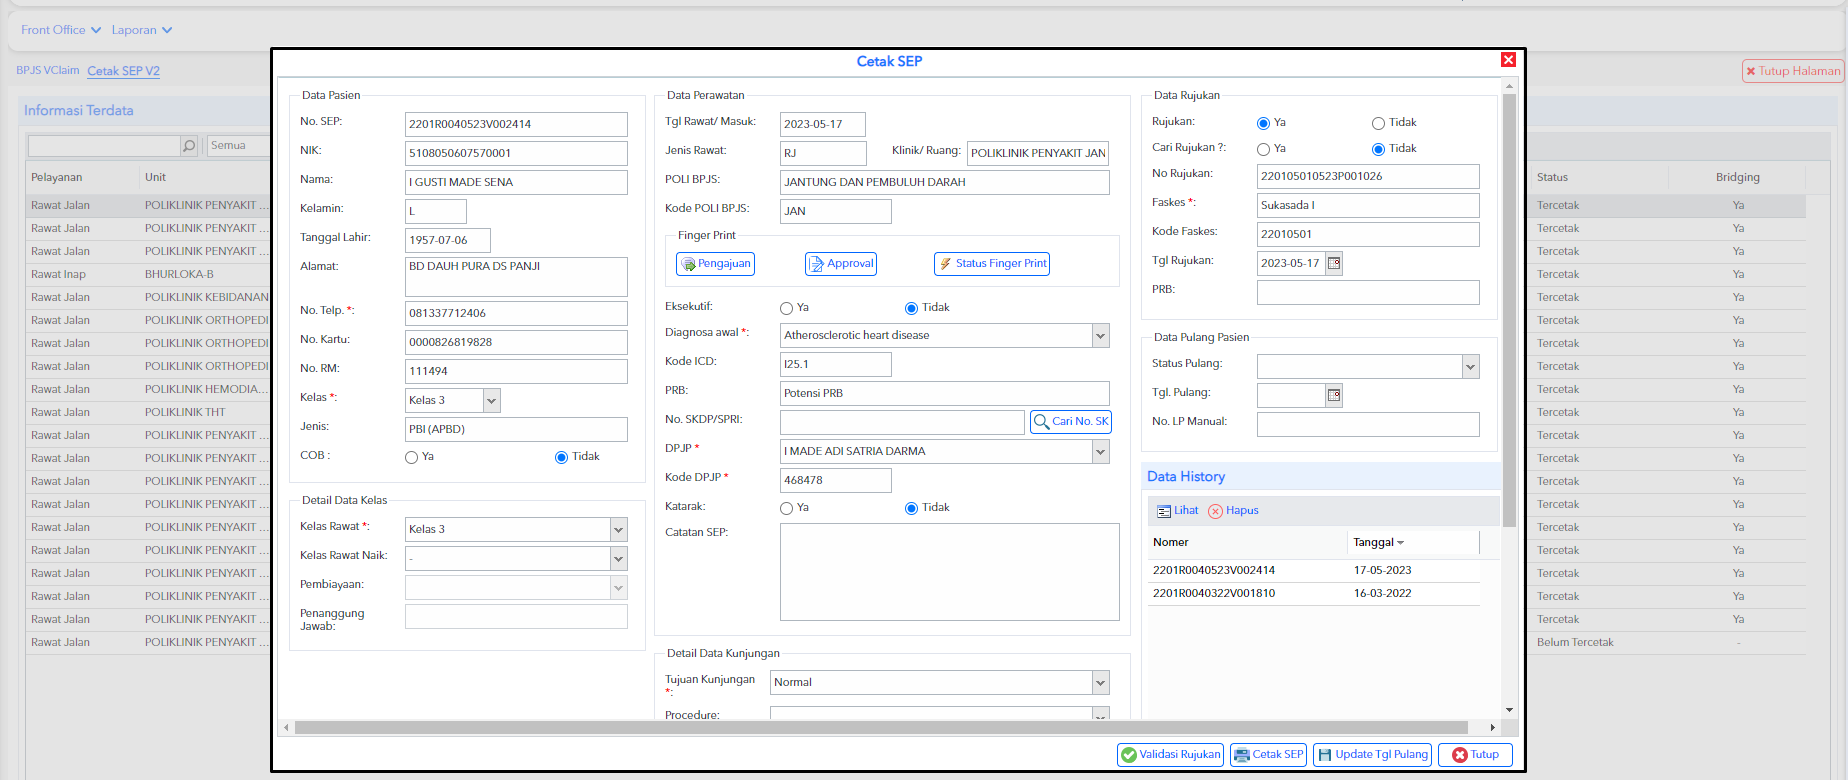Click the Semua filter field

click(237, 146)
